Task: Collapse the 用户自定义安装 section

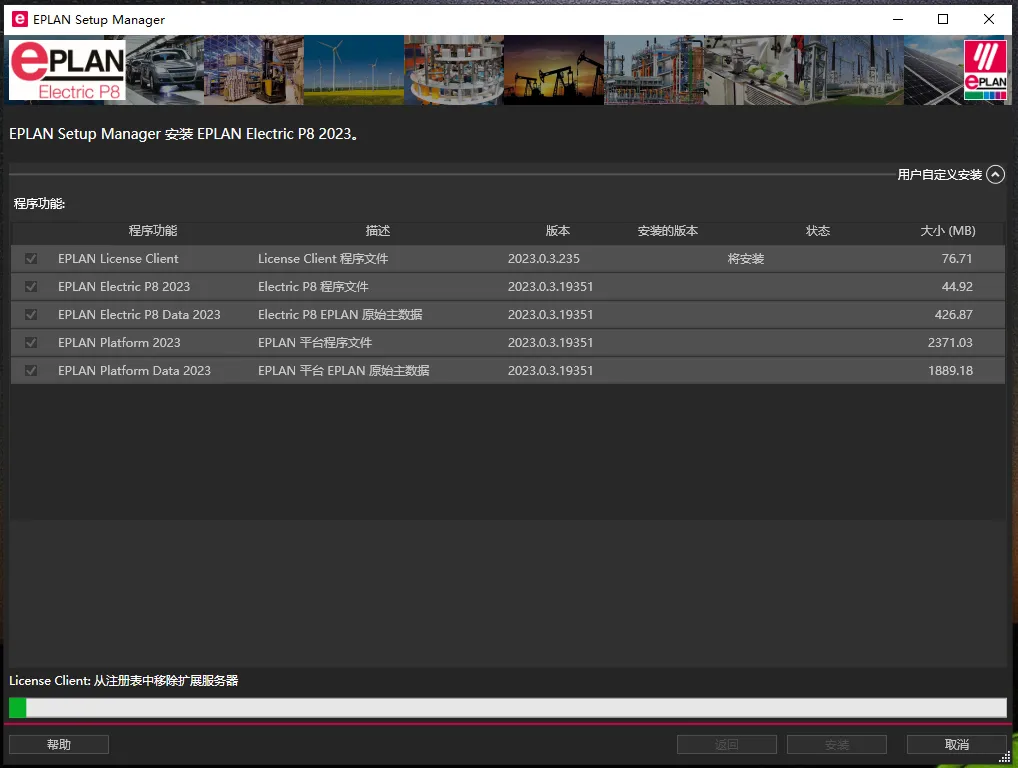Action: [995, 175]
